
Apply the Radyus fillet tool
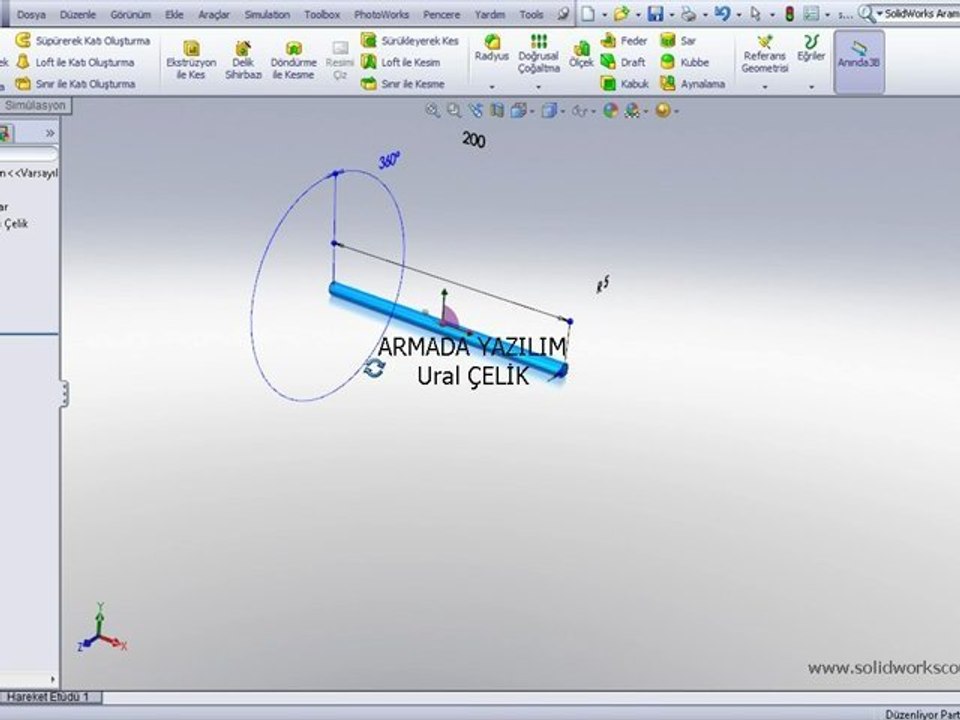(x=492, y=48)
